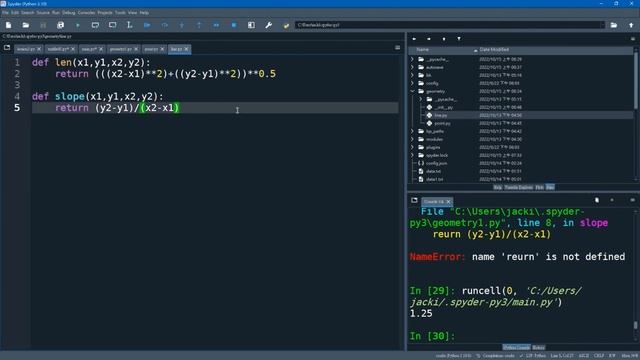
Task: Go to parent folder in Files pane
Action: click(444, 39)
